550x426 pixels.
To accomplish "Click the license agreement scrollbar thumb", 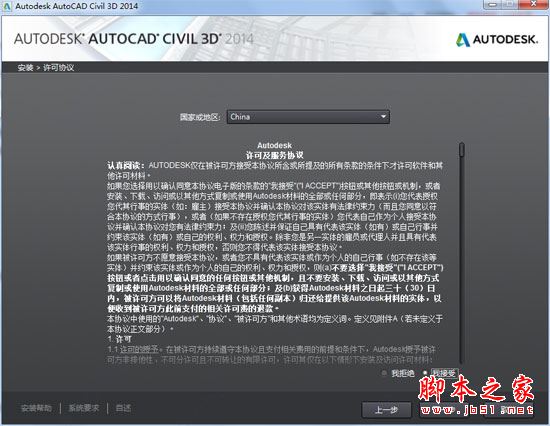I will coord(462,149).
